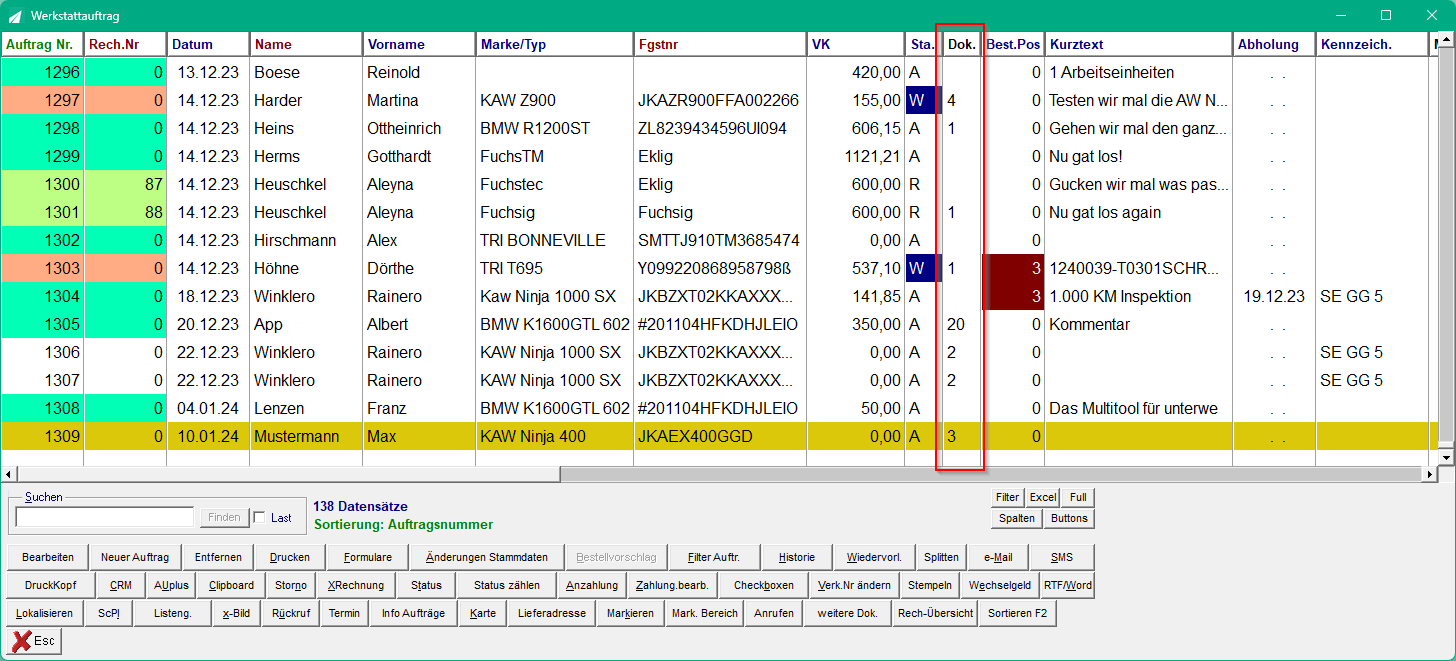This screenshot has height=661, width=1456.
Task: Click the Splitten button
Action: click(x=941, y=557)
